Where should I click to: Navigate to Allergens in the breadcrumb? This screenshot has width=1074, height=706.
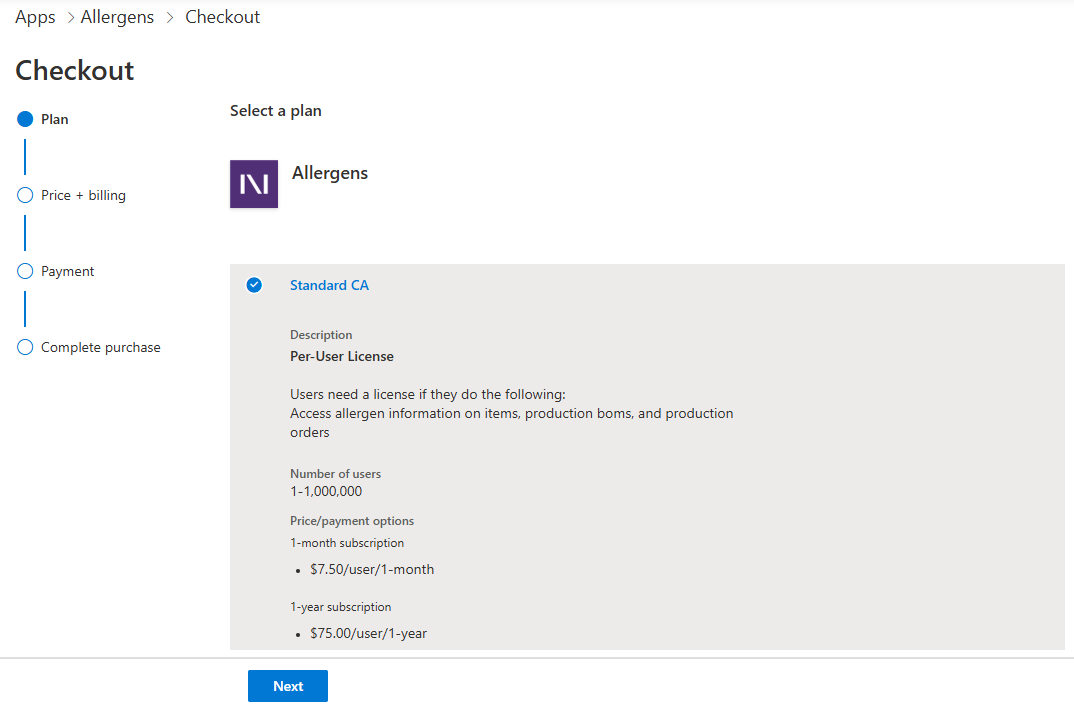117,17
